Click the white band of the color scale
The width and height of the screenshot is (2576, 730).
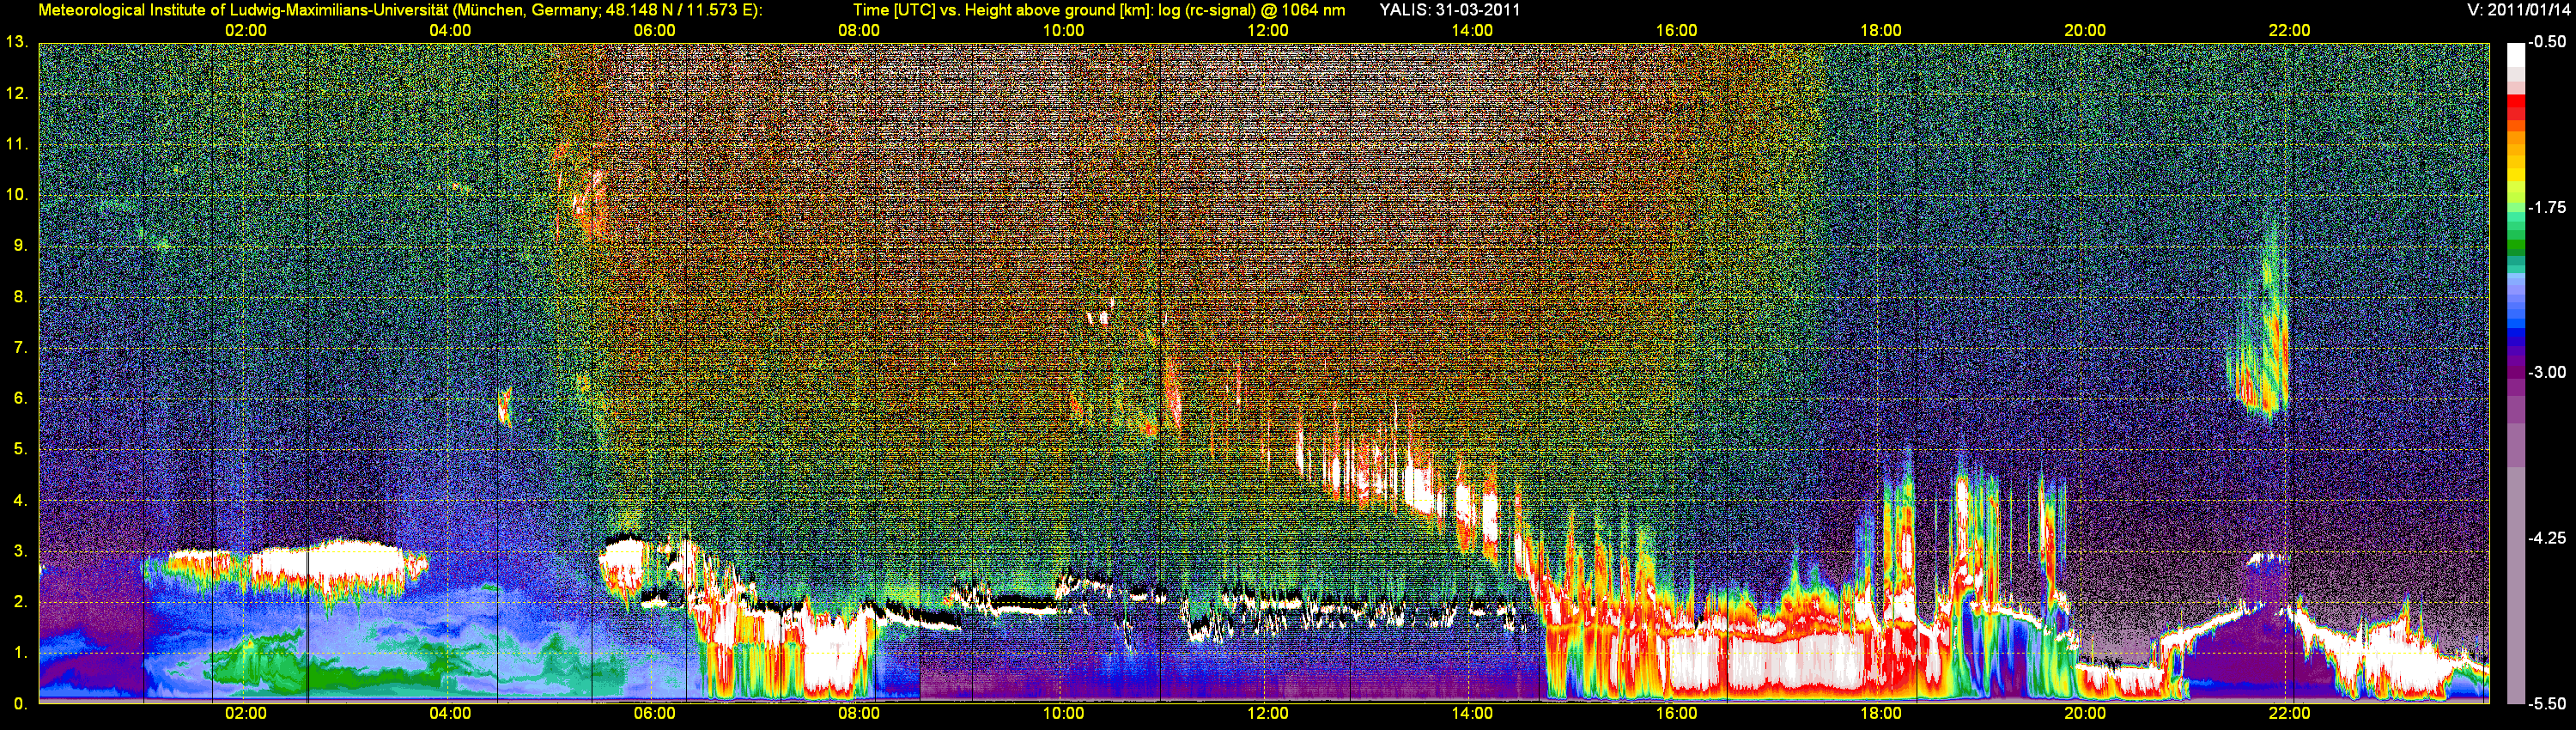[x=2516, y=57]
